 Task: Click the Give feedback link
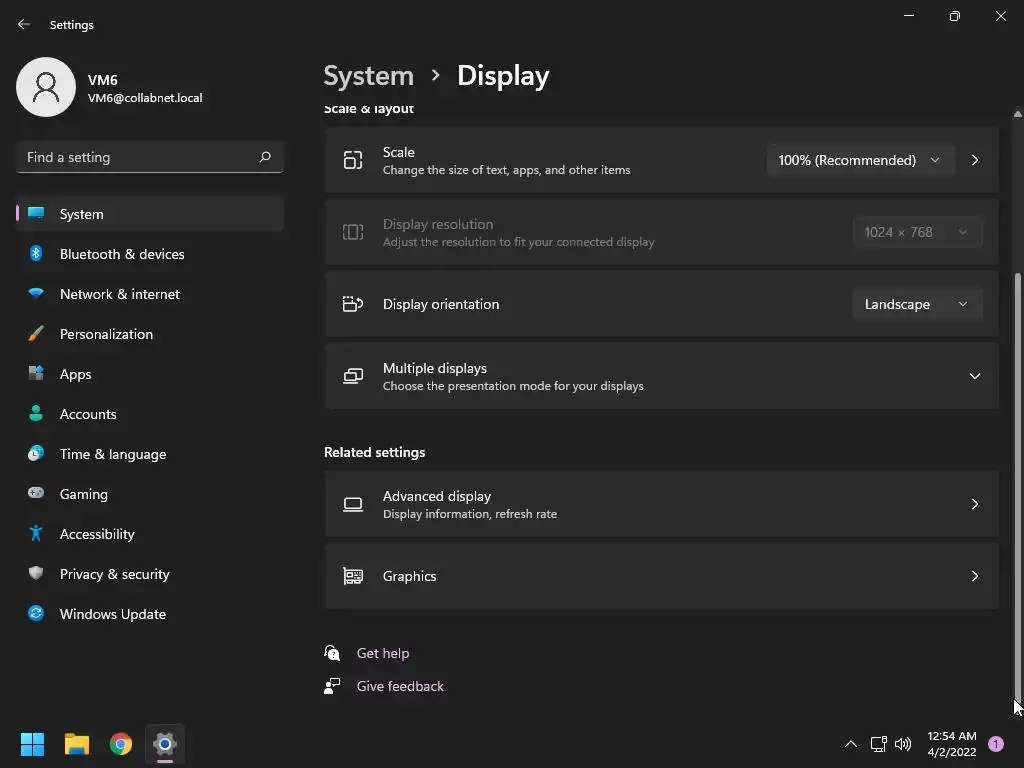click(x=400, y=686)
